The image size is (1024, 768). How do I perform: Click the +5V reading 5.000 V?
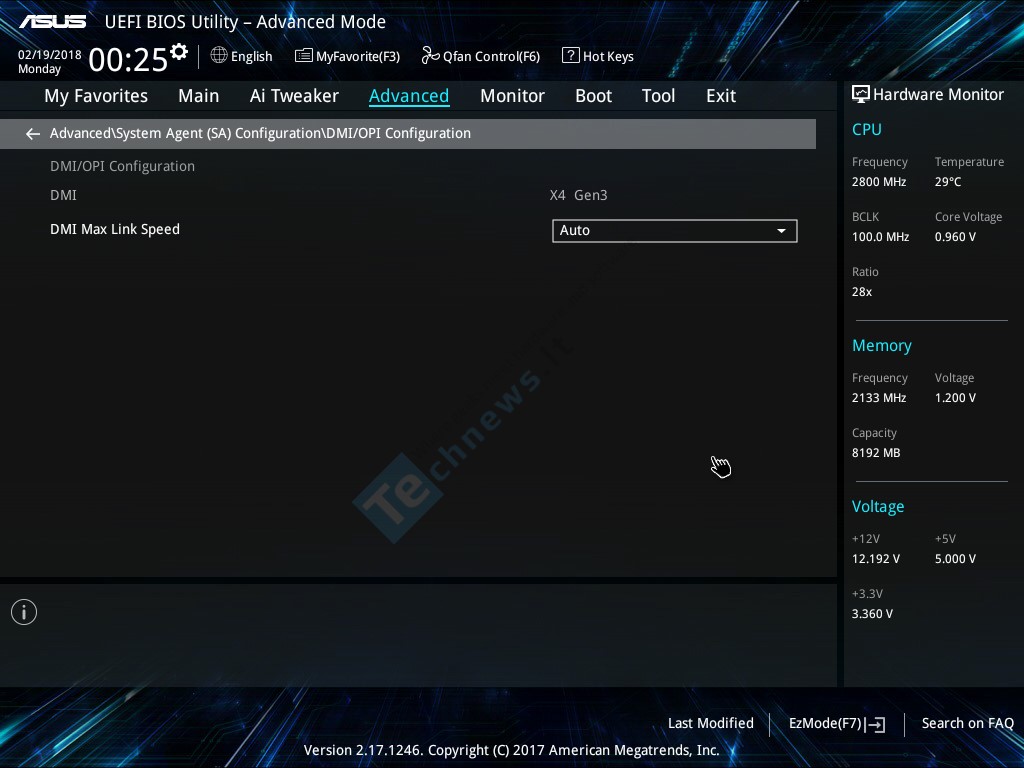(x=955, y=559)
